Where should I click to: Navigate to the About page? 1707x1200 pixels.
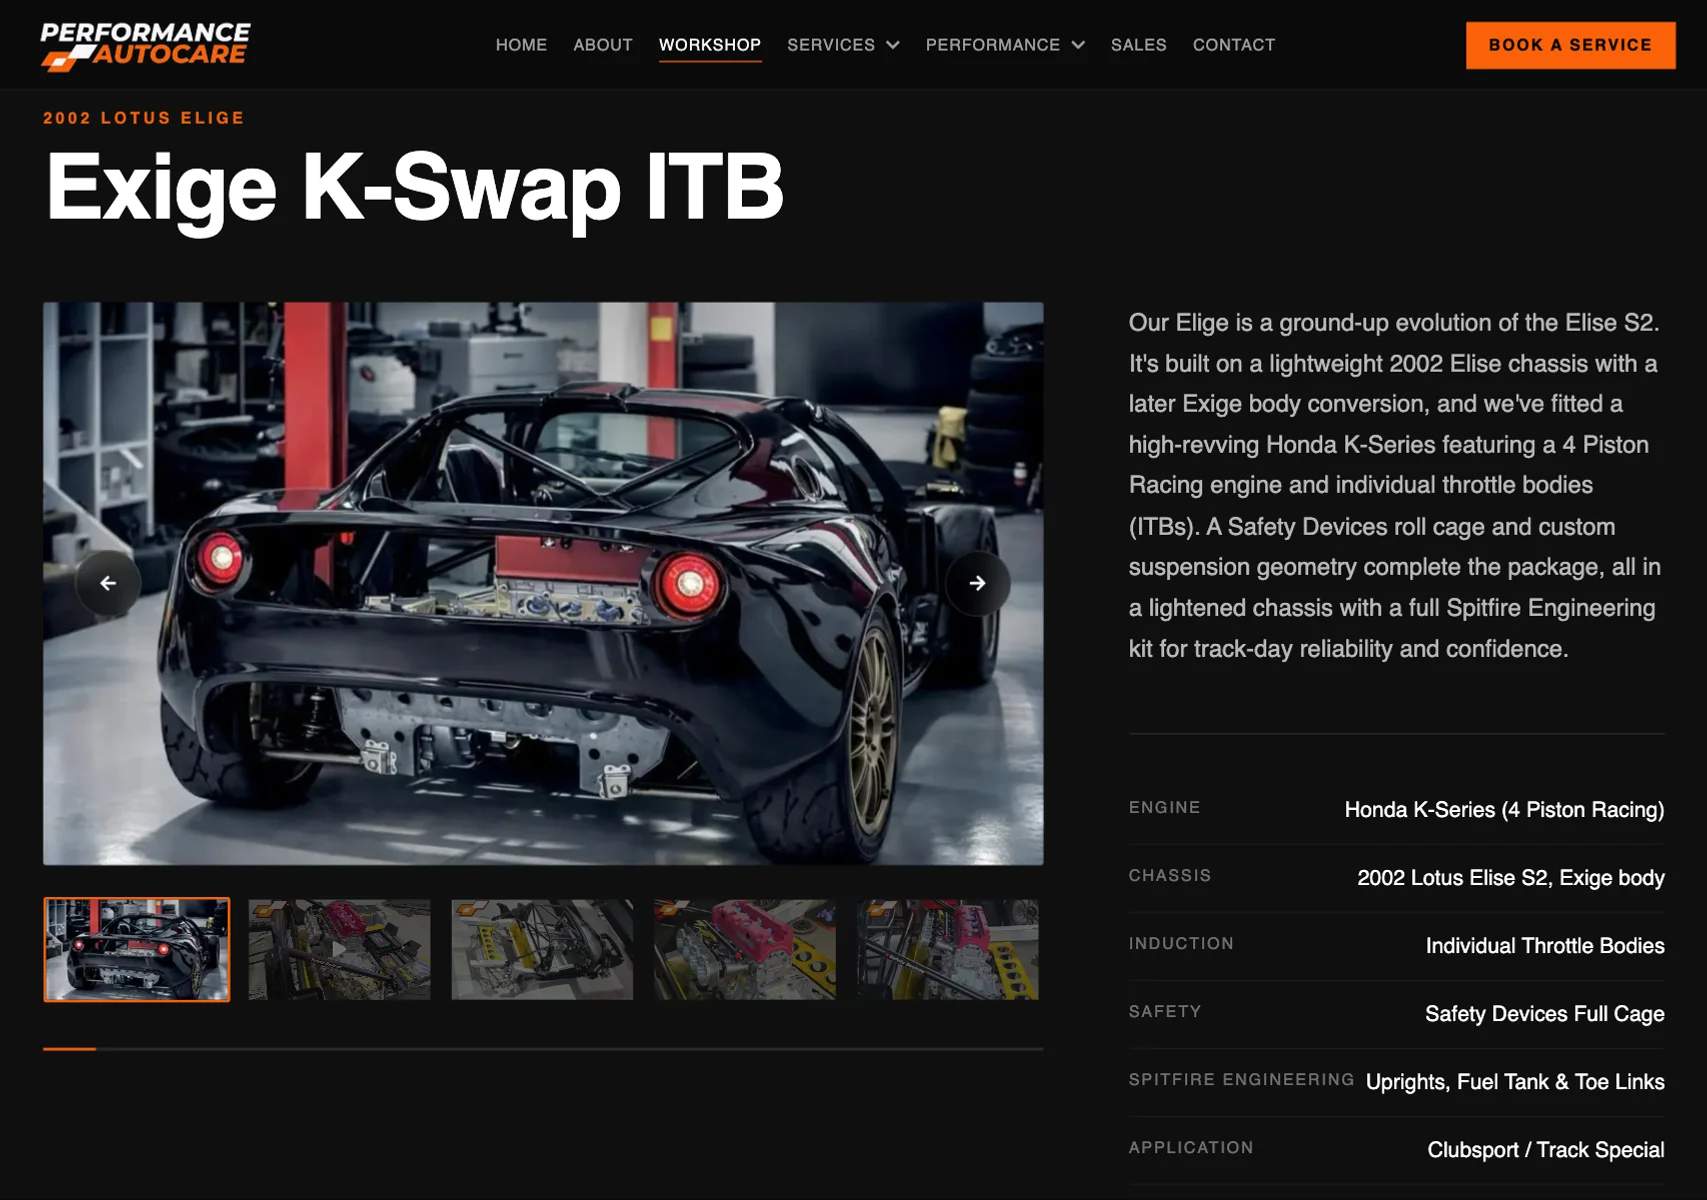pos(603,45)
